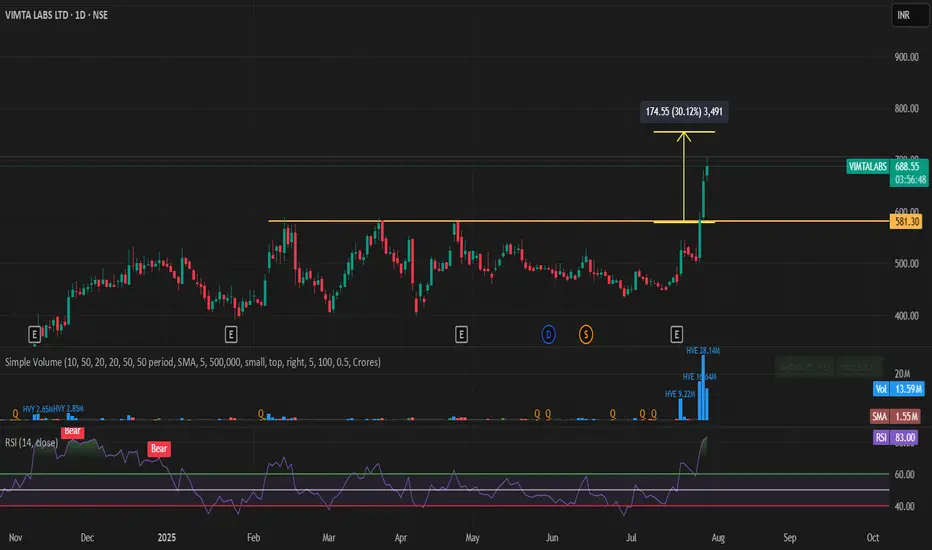Click the 800.00 price axis label
The width and height of the screenshot is (932, 550).
[906, 108]
